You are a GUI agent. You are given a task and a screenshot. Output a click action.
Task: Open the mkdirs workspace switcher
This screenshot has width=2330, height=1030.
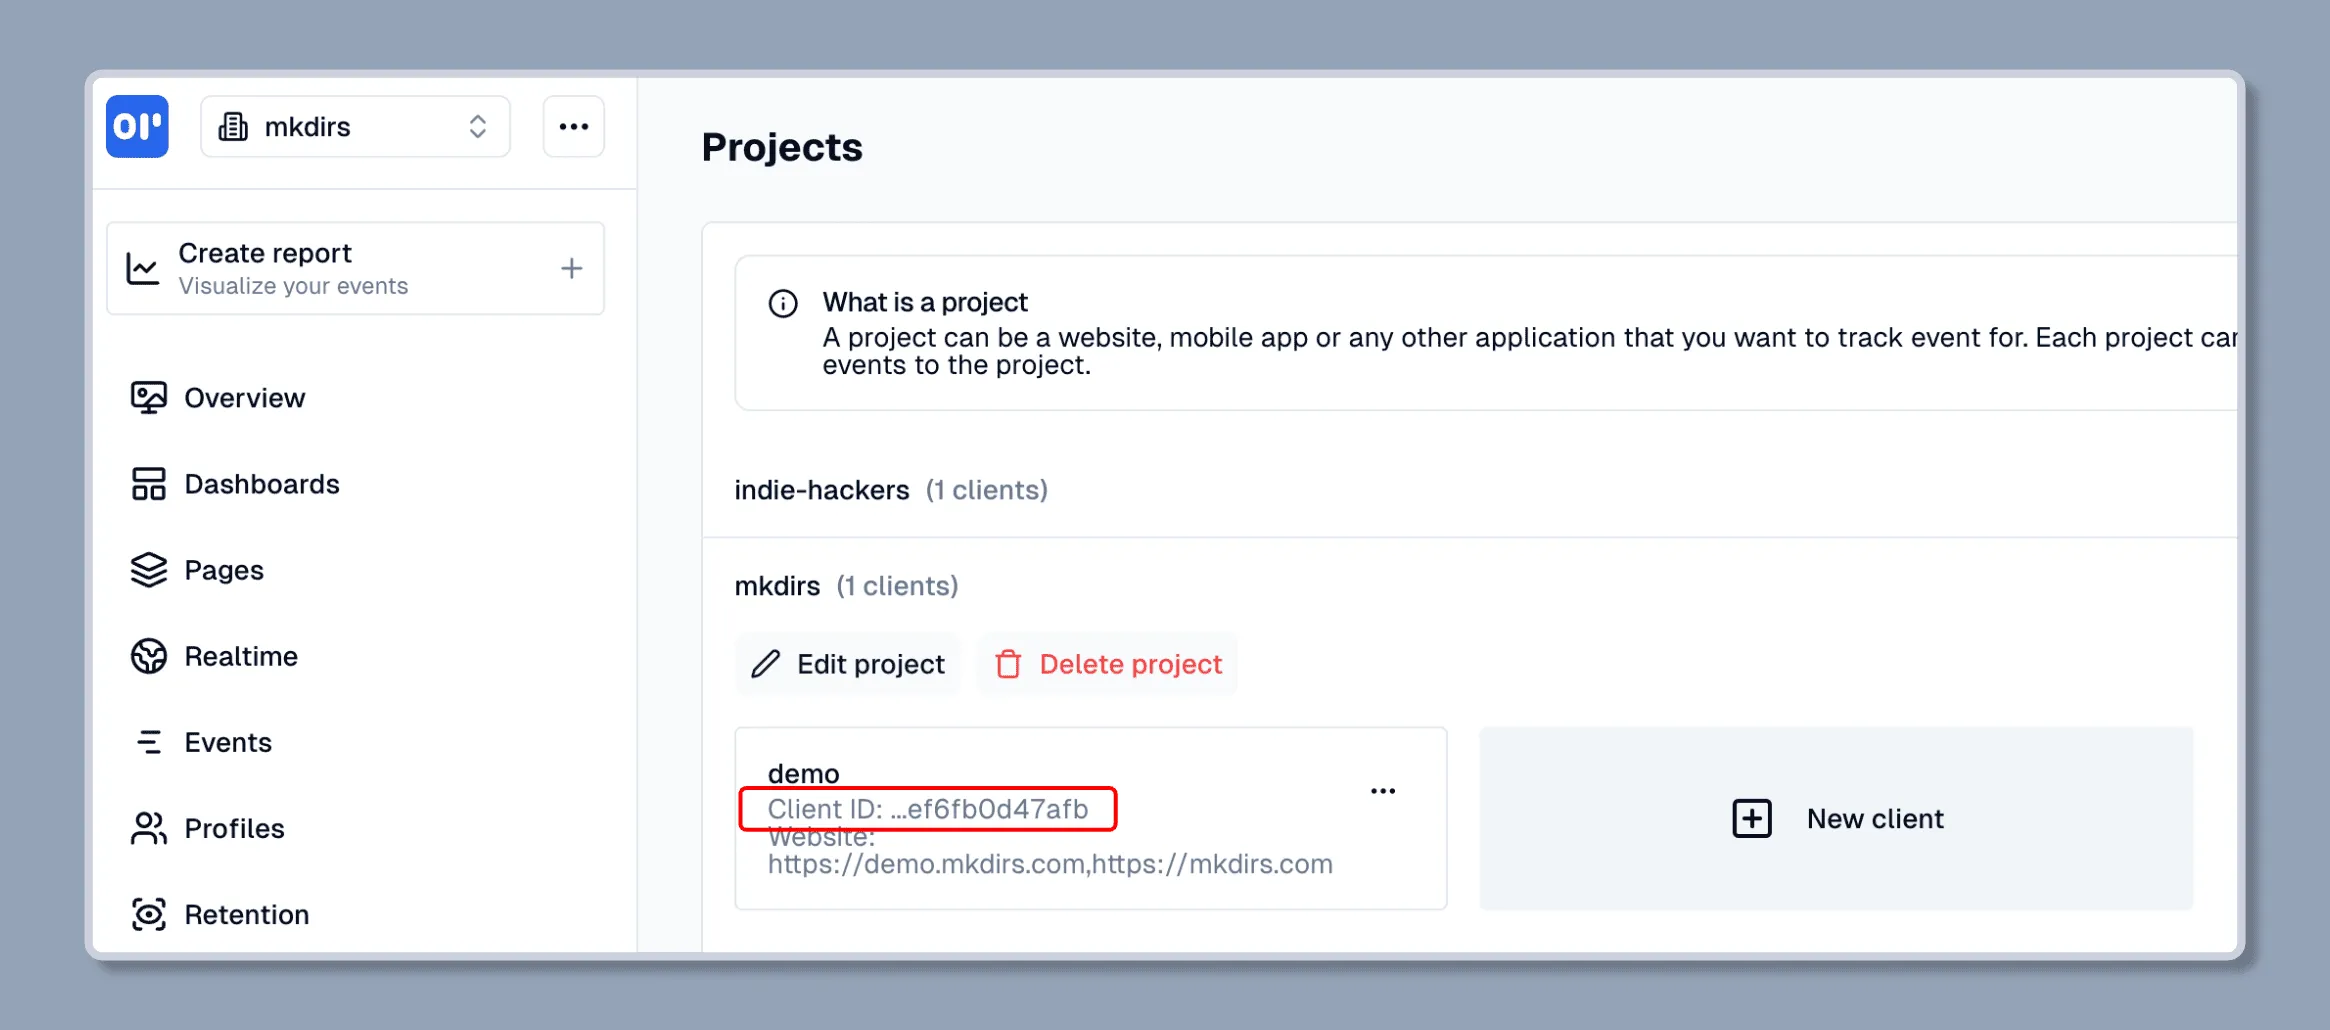point(355,126)
